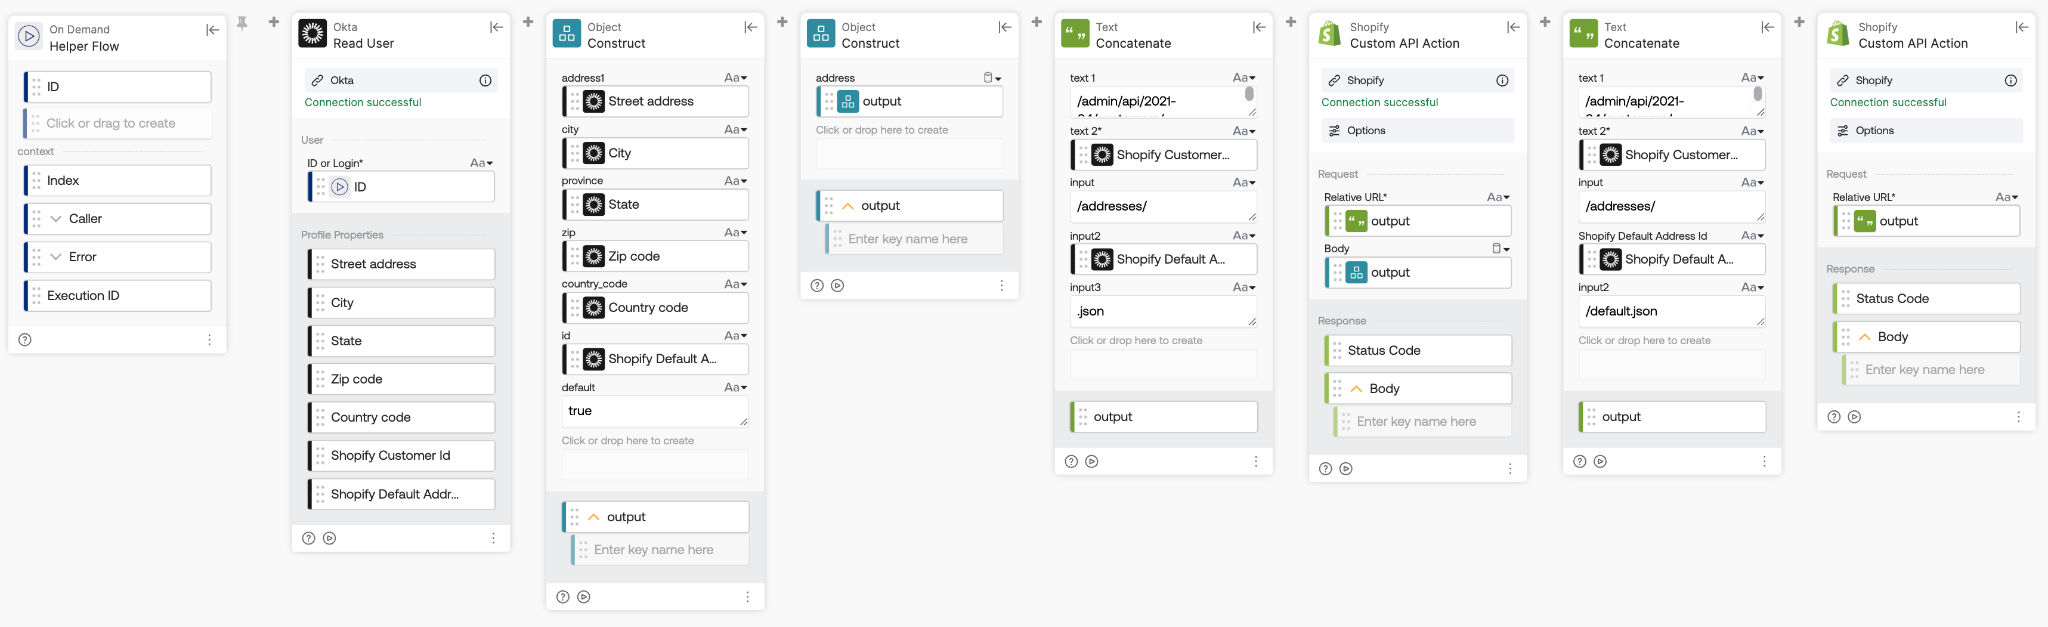Click the /default.json text field

pos(1672,311)
